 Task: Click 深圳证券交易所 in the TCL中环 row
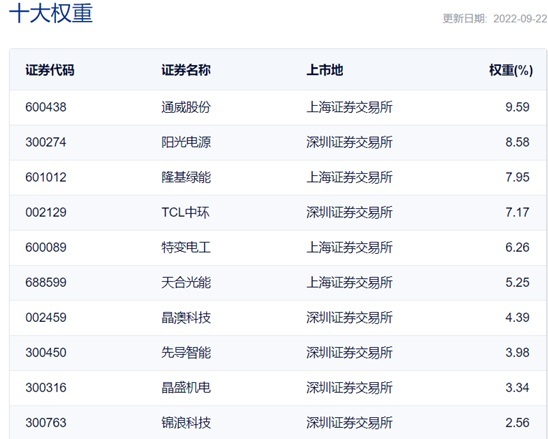[x=349, y=212]
